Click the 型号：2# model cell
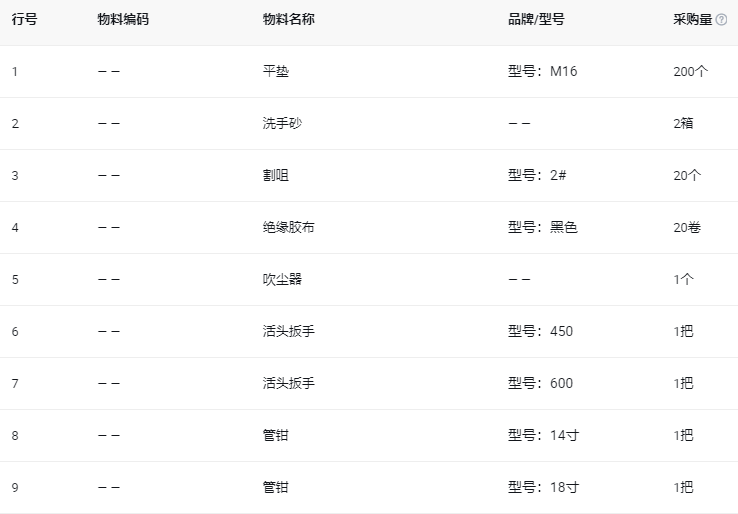 538,176
